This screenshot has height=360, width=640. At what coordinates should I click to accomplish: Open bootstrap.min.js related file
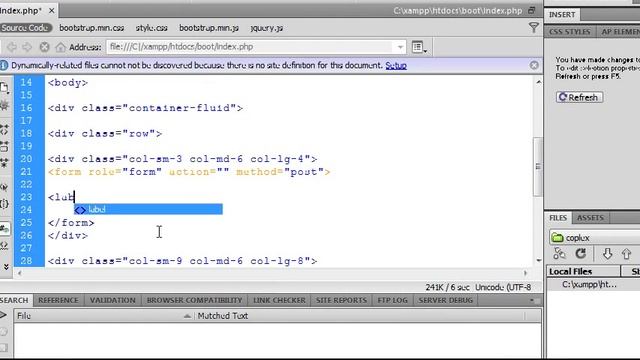coord(209,28)
